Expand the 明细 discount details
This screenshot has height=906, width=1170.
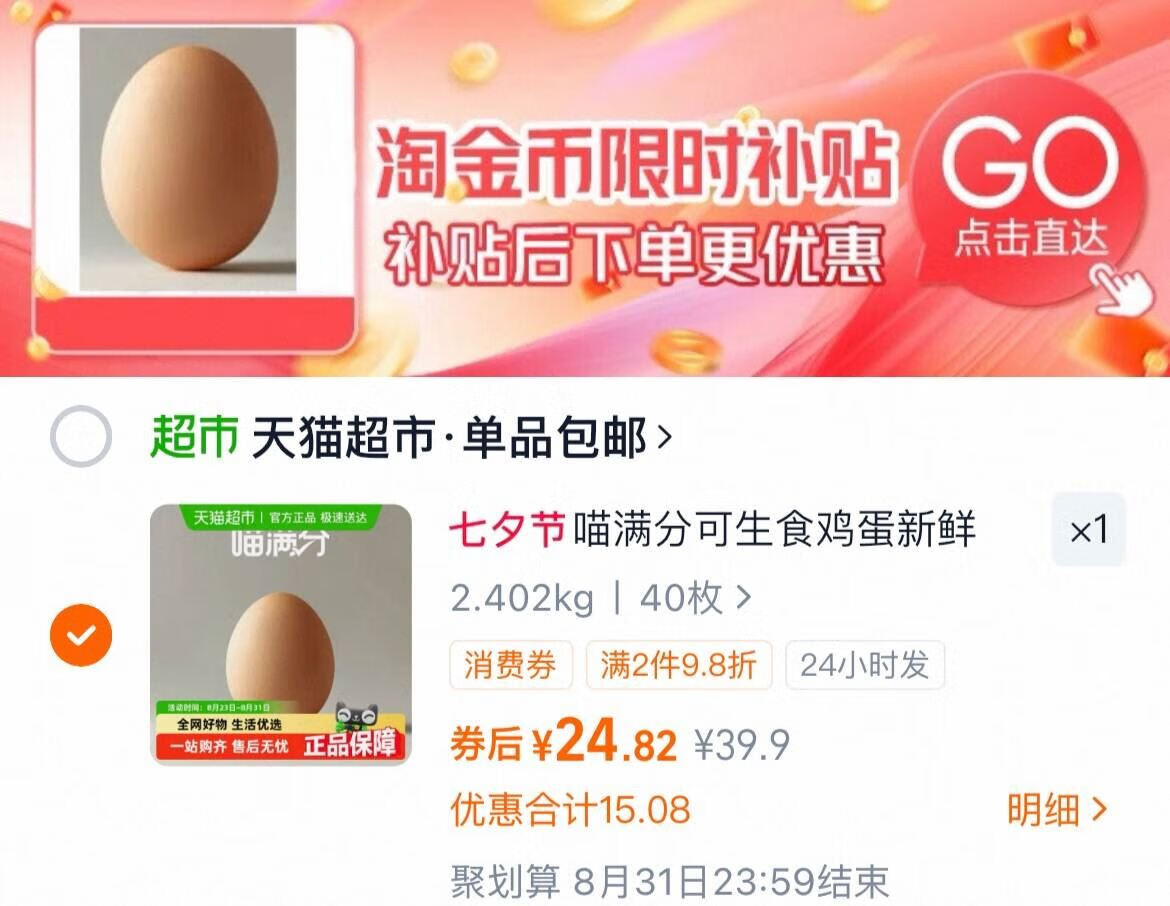1057,810
